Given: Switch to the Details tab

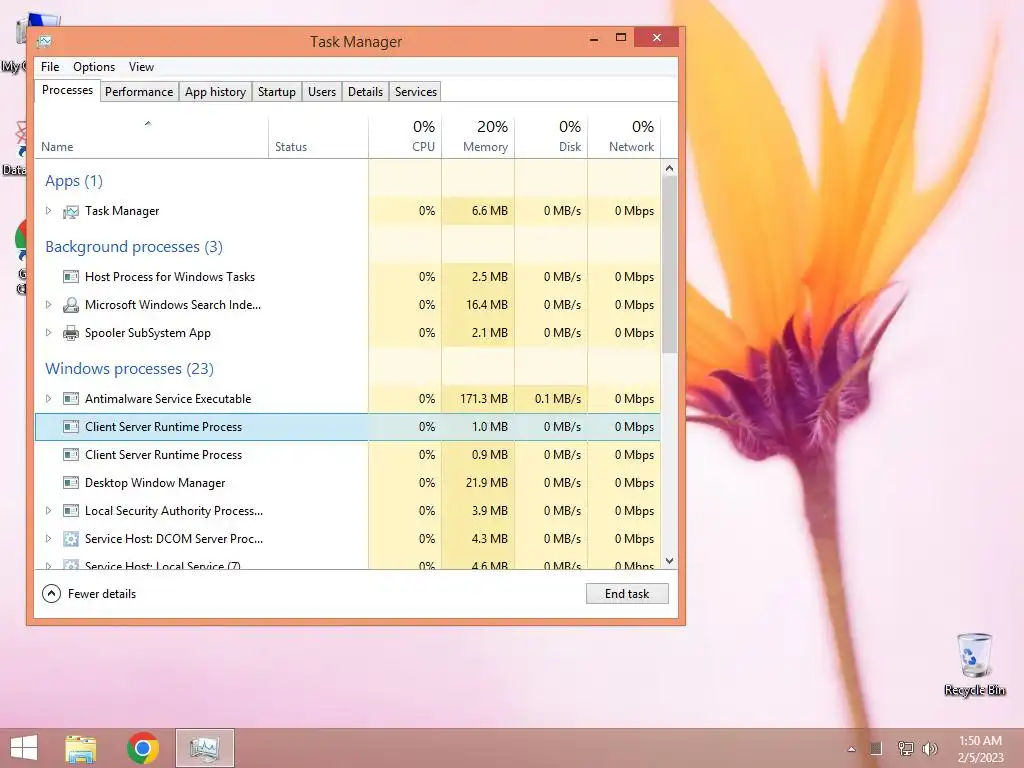Looking at the screenshot, I should click(365, 91).
